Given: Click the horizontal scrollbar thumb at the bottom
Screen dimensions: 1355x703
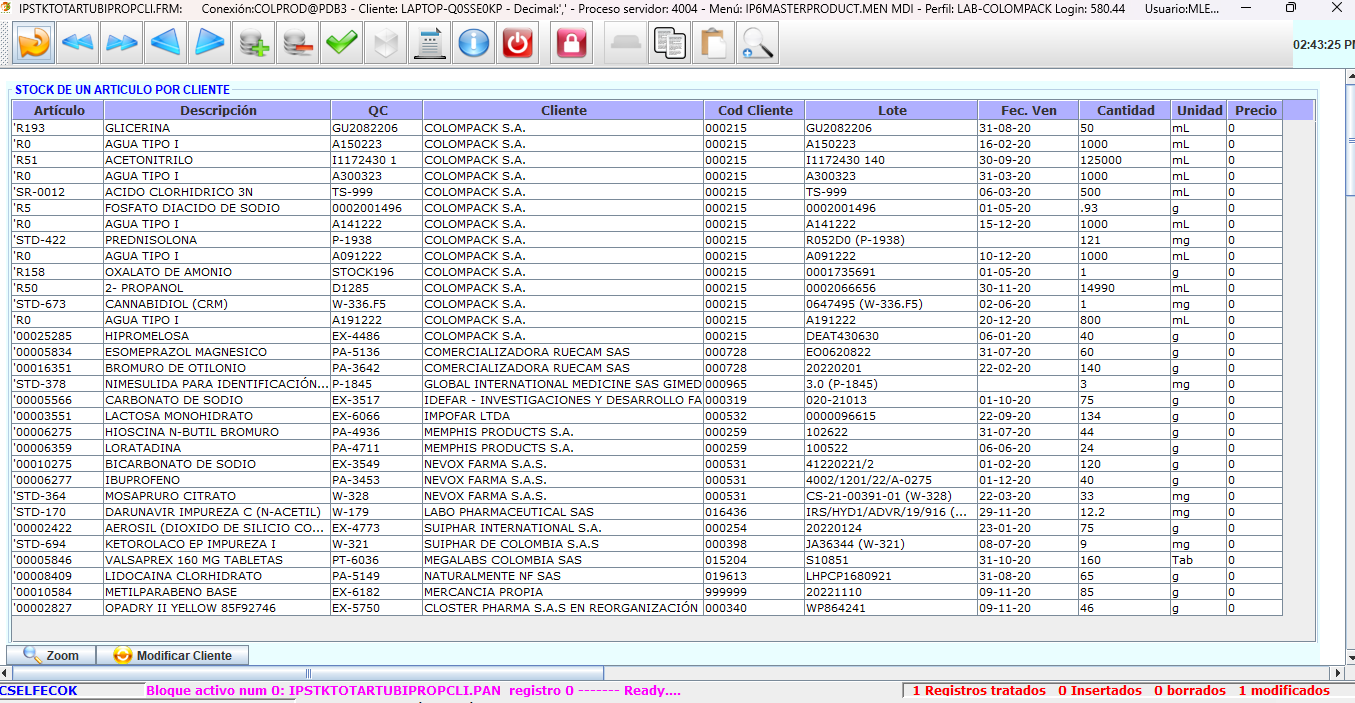Looking at the screenshot, I should (308, 673).
